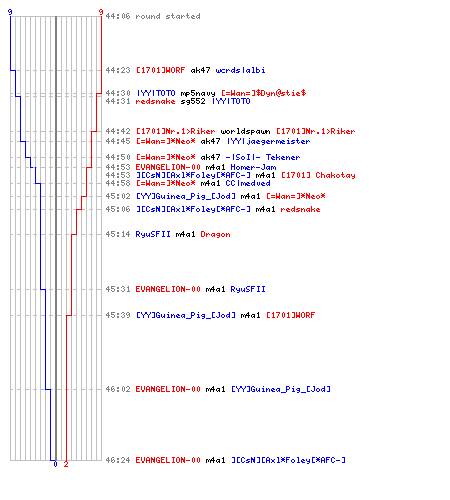Select [1701] Chakotay victim name
This screenshot has width=450, height=500.
click(318, 175)
